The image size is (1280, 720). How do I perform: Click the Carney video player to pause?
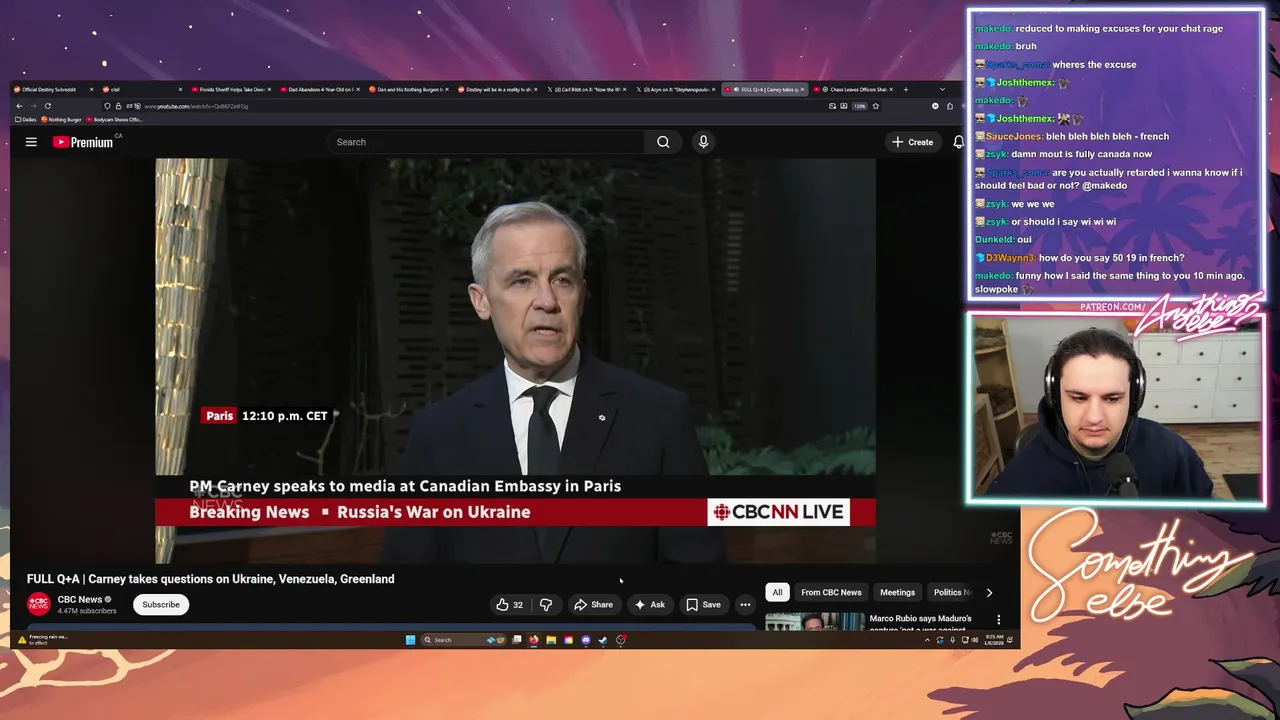click(x=515, y=360)
